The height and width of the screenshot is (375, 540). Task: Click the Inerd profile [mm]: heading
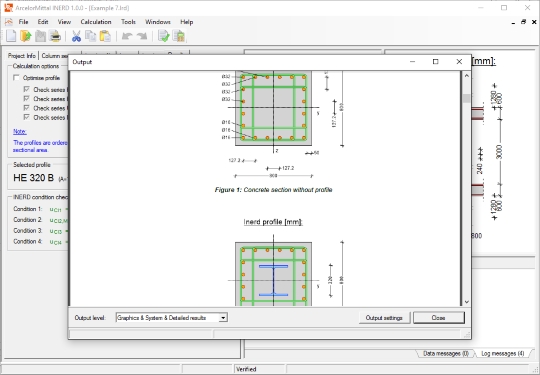tap(273, 222)
